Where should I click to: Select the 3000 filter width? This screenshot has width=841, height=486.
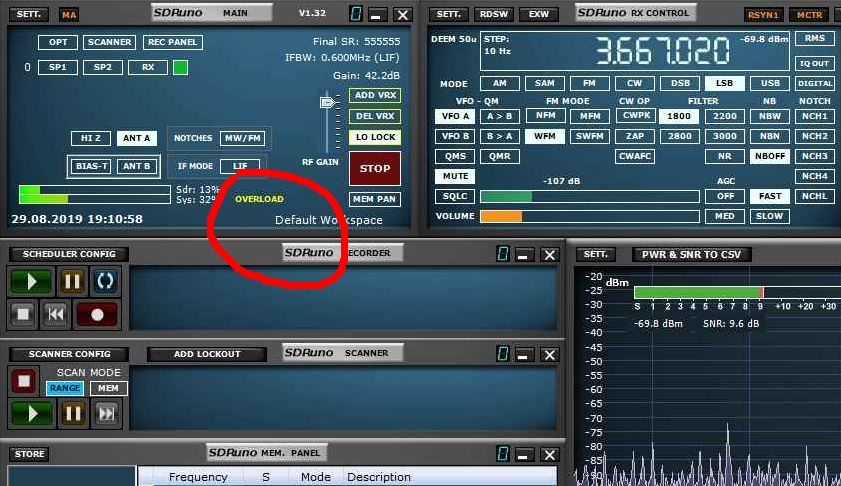tap(725, 136)
